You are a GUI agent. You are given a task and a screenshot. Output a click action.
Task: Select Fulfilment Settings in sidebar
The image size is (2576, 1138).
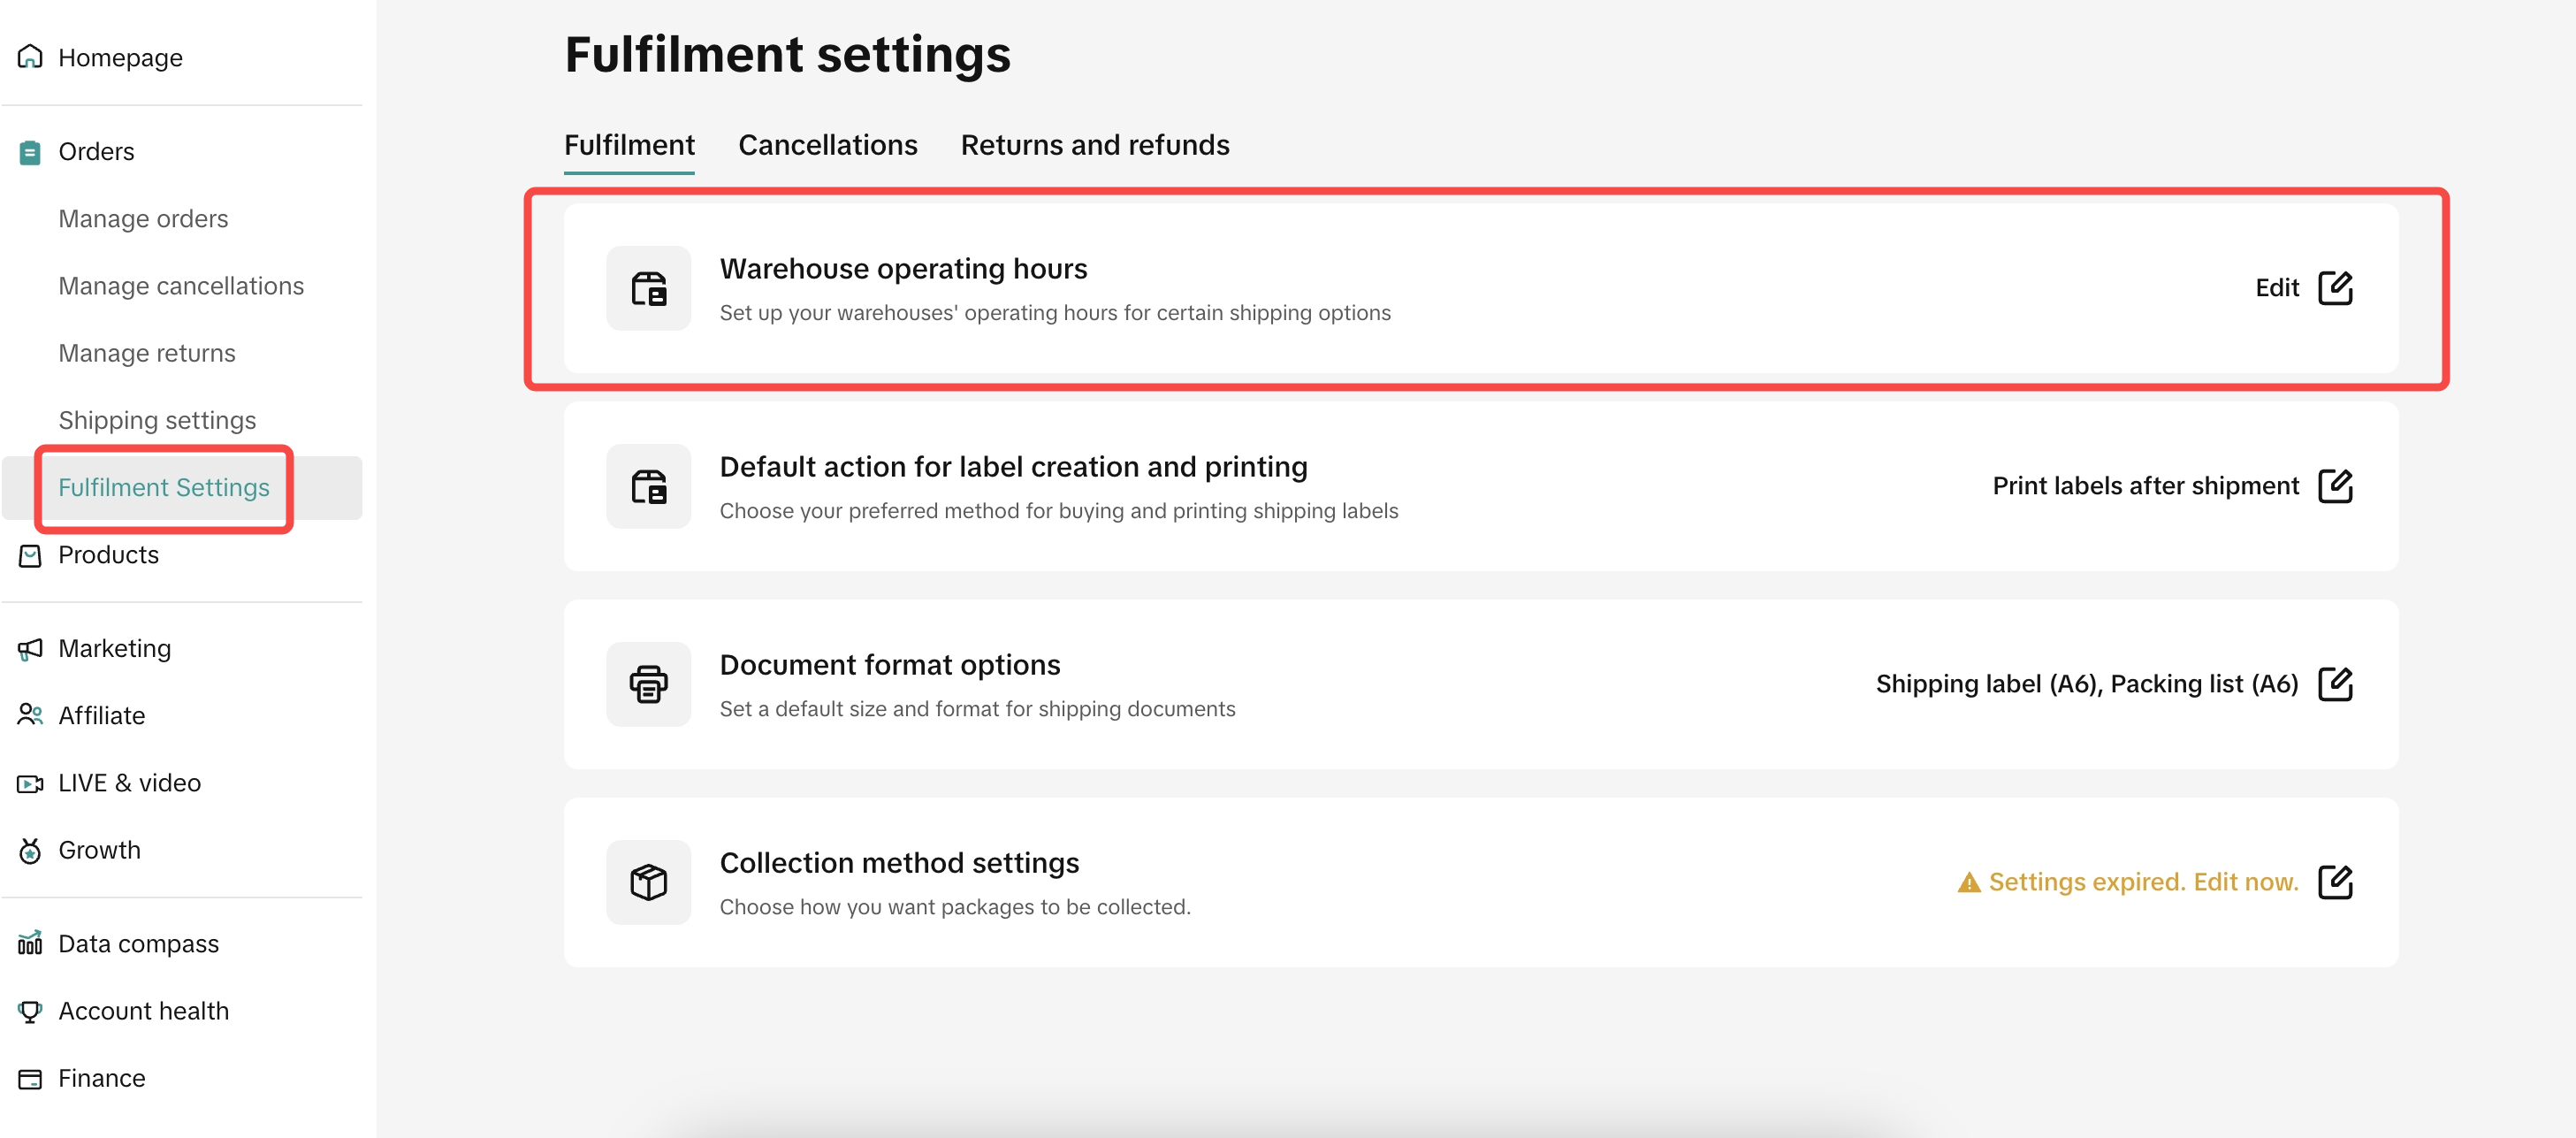point(164,488)
